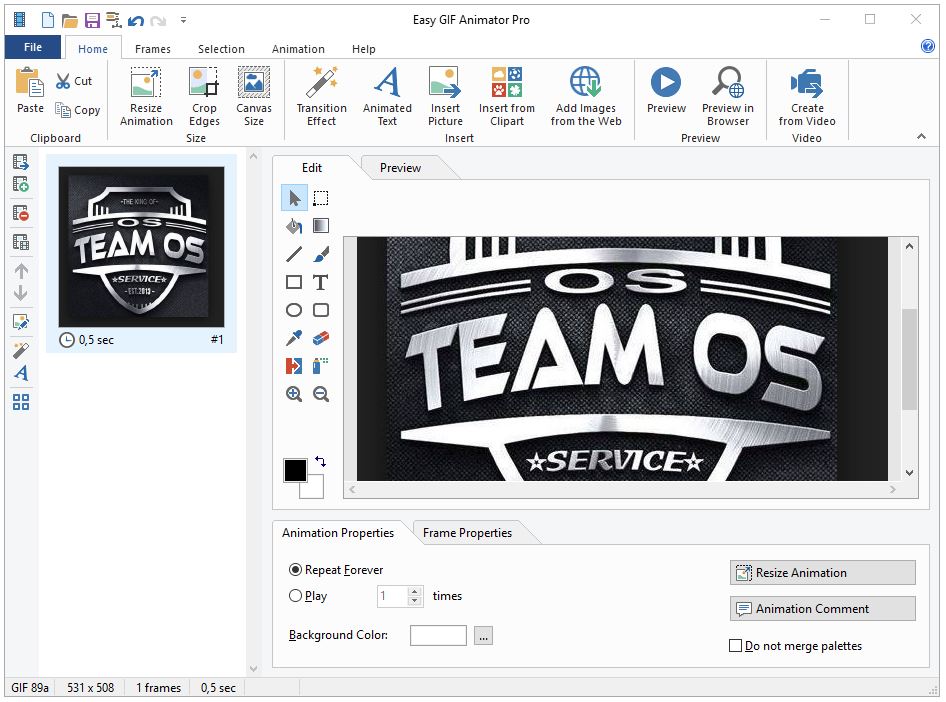946x702 pixels.
Task: Open the Canvas Size tool
Action: tap(253, 96)
